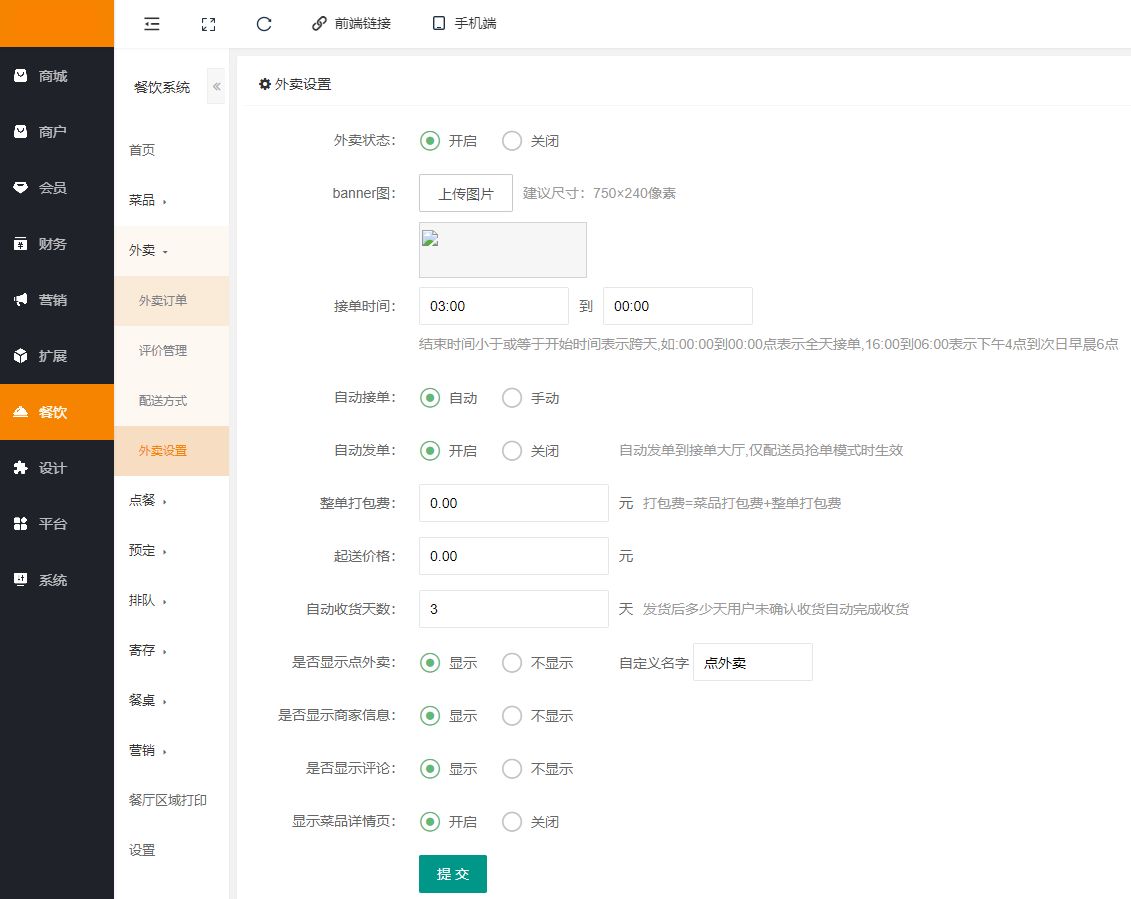Click the 上传图片 upload button

click(465, 193)
